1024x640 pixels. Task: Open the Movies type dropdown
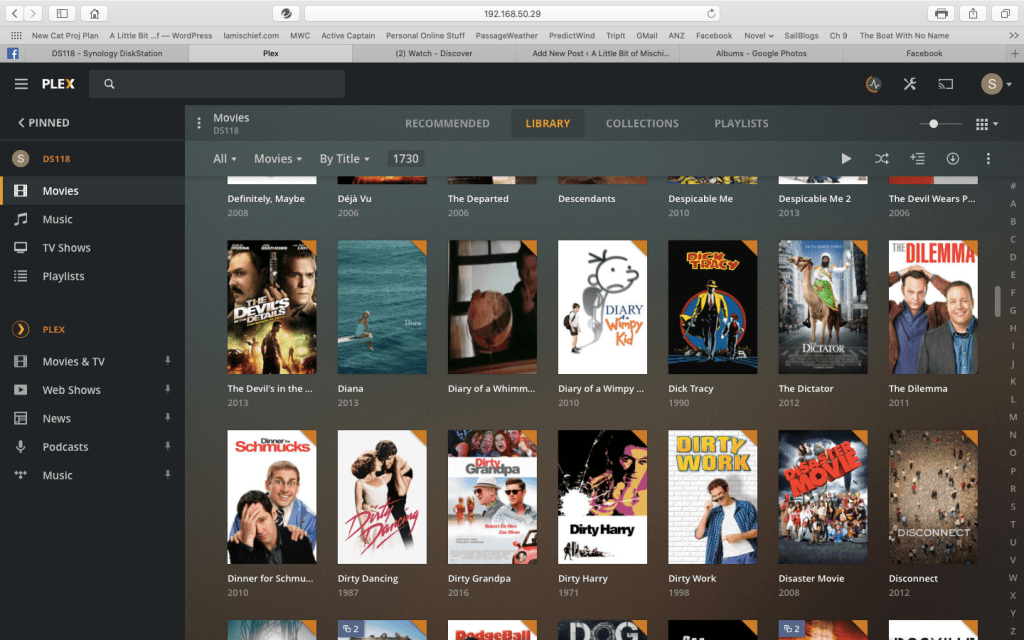278,158
